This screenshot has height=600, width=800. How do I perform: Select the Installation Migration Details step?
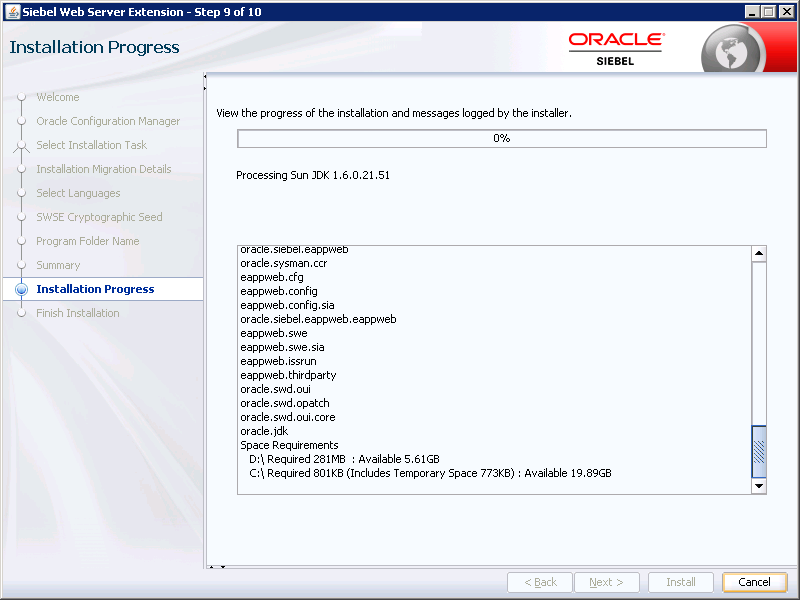pyautogui.click(x=104, y=169)
